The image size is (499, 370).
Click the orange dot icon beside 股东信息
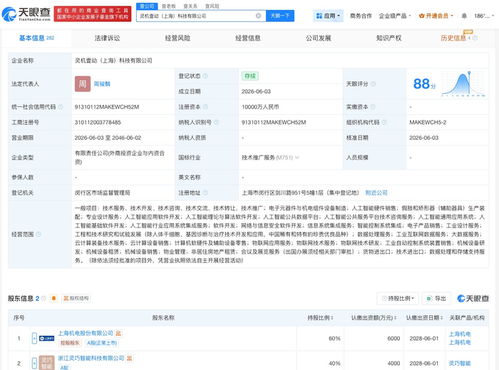pyautogui.click(x=54, y=298)
